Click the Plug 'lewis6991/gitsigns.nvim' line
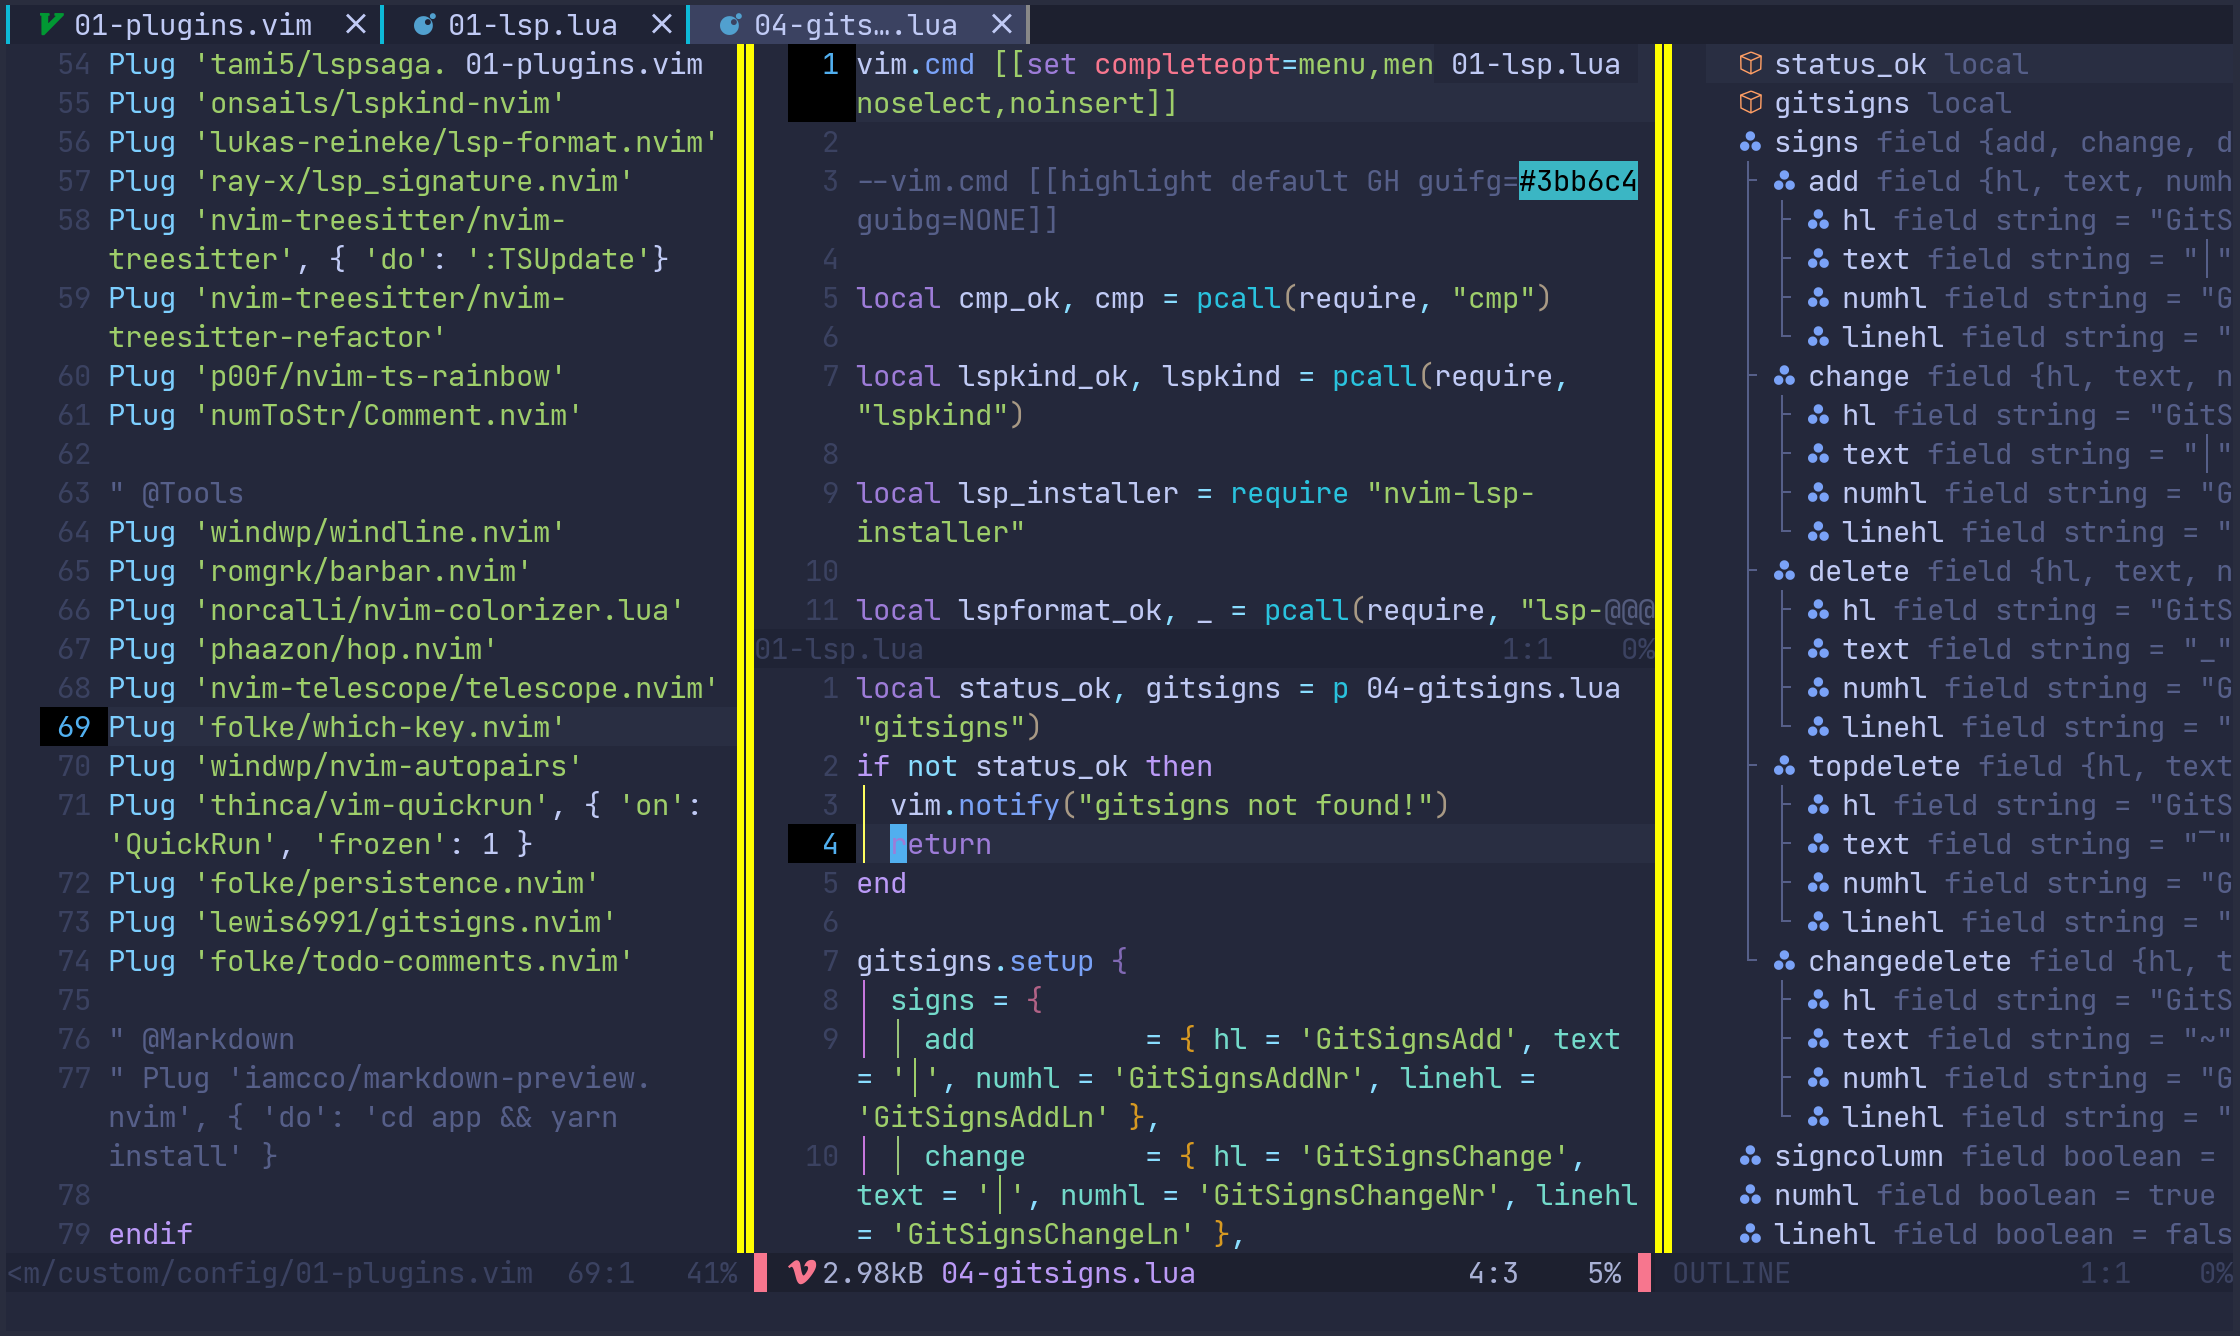This screenshot has width=2240, height=1336. 362,922
